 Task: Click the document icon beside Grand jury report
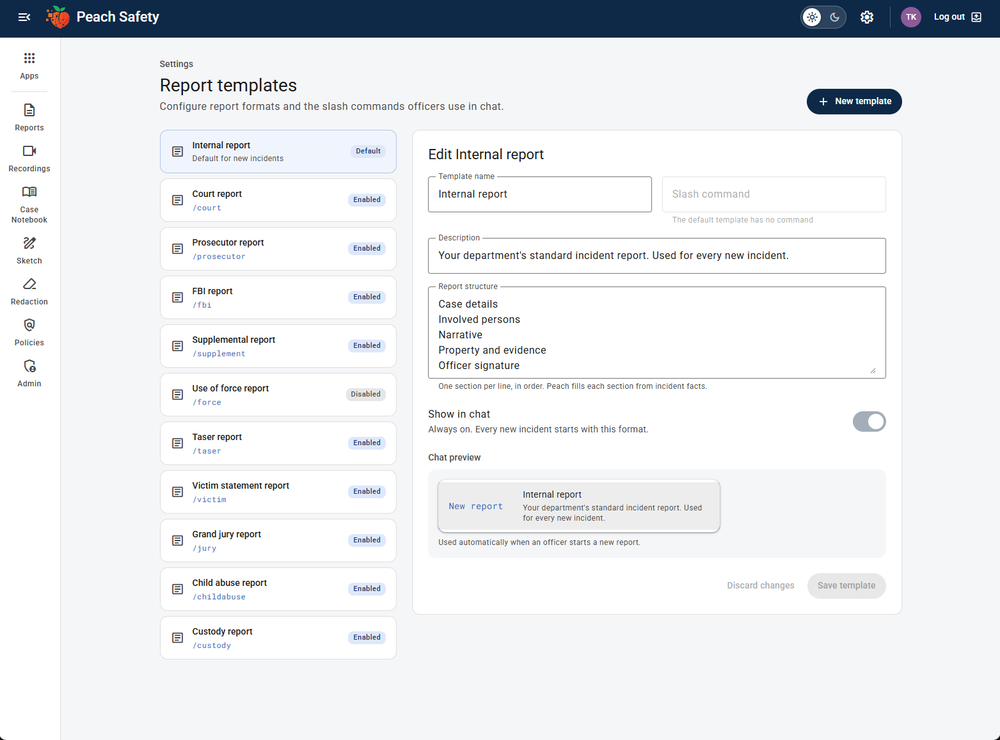click(178, 540)
